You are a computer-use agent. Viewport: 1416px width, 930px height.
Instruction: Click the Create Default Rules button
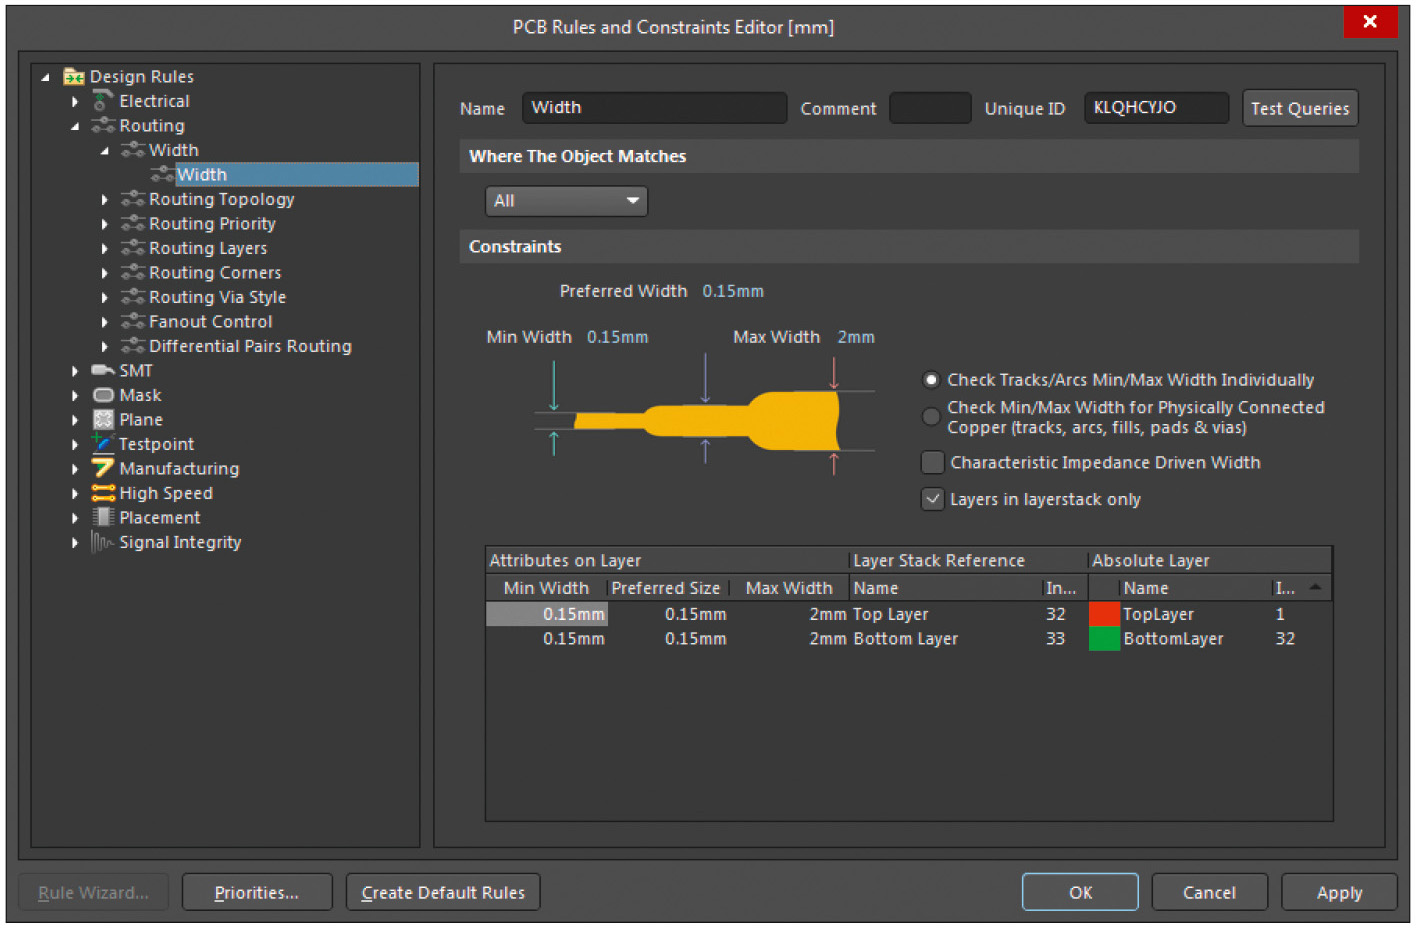pyautogui.click(x=443, y=892)
